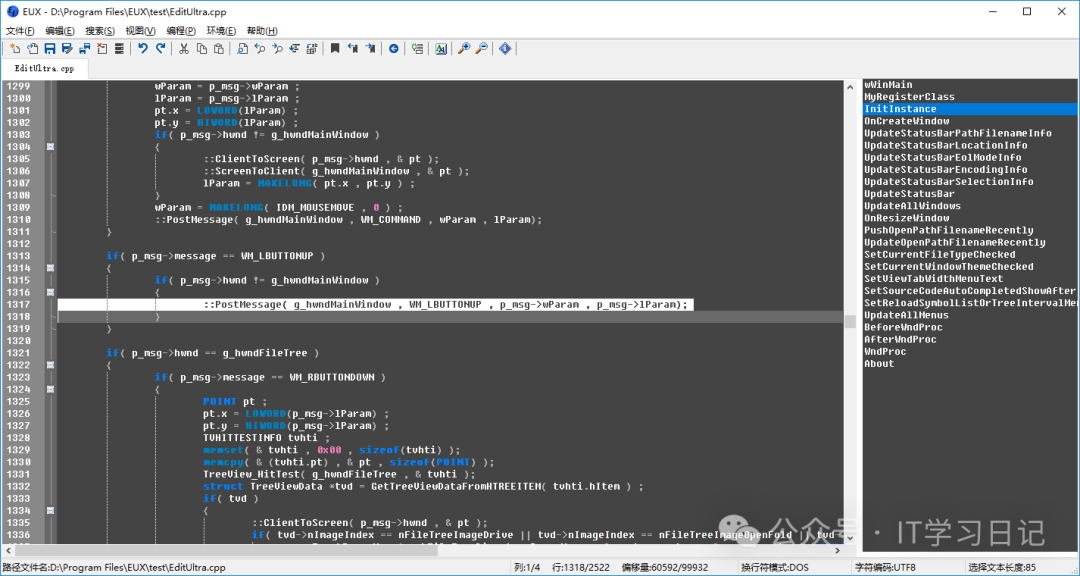Click the zoom out magnifier icon
The image size is (1080, 576).
pos(481,48)
